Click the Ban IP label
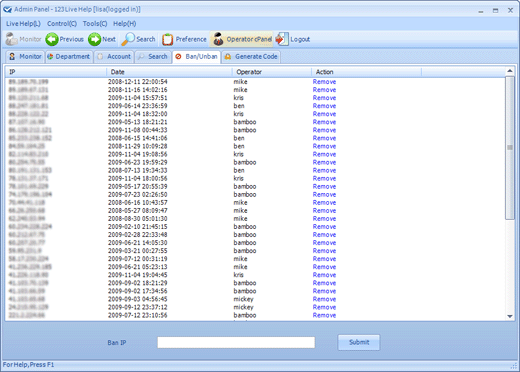This screenshot has width=520, height=372. click(x=117, y=343)
